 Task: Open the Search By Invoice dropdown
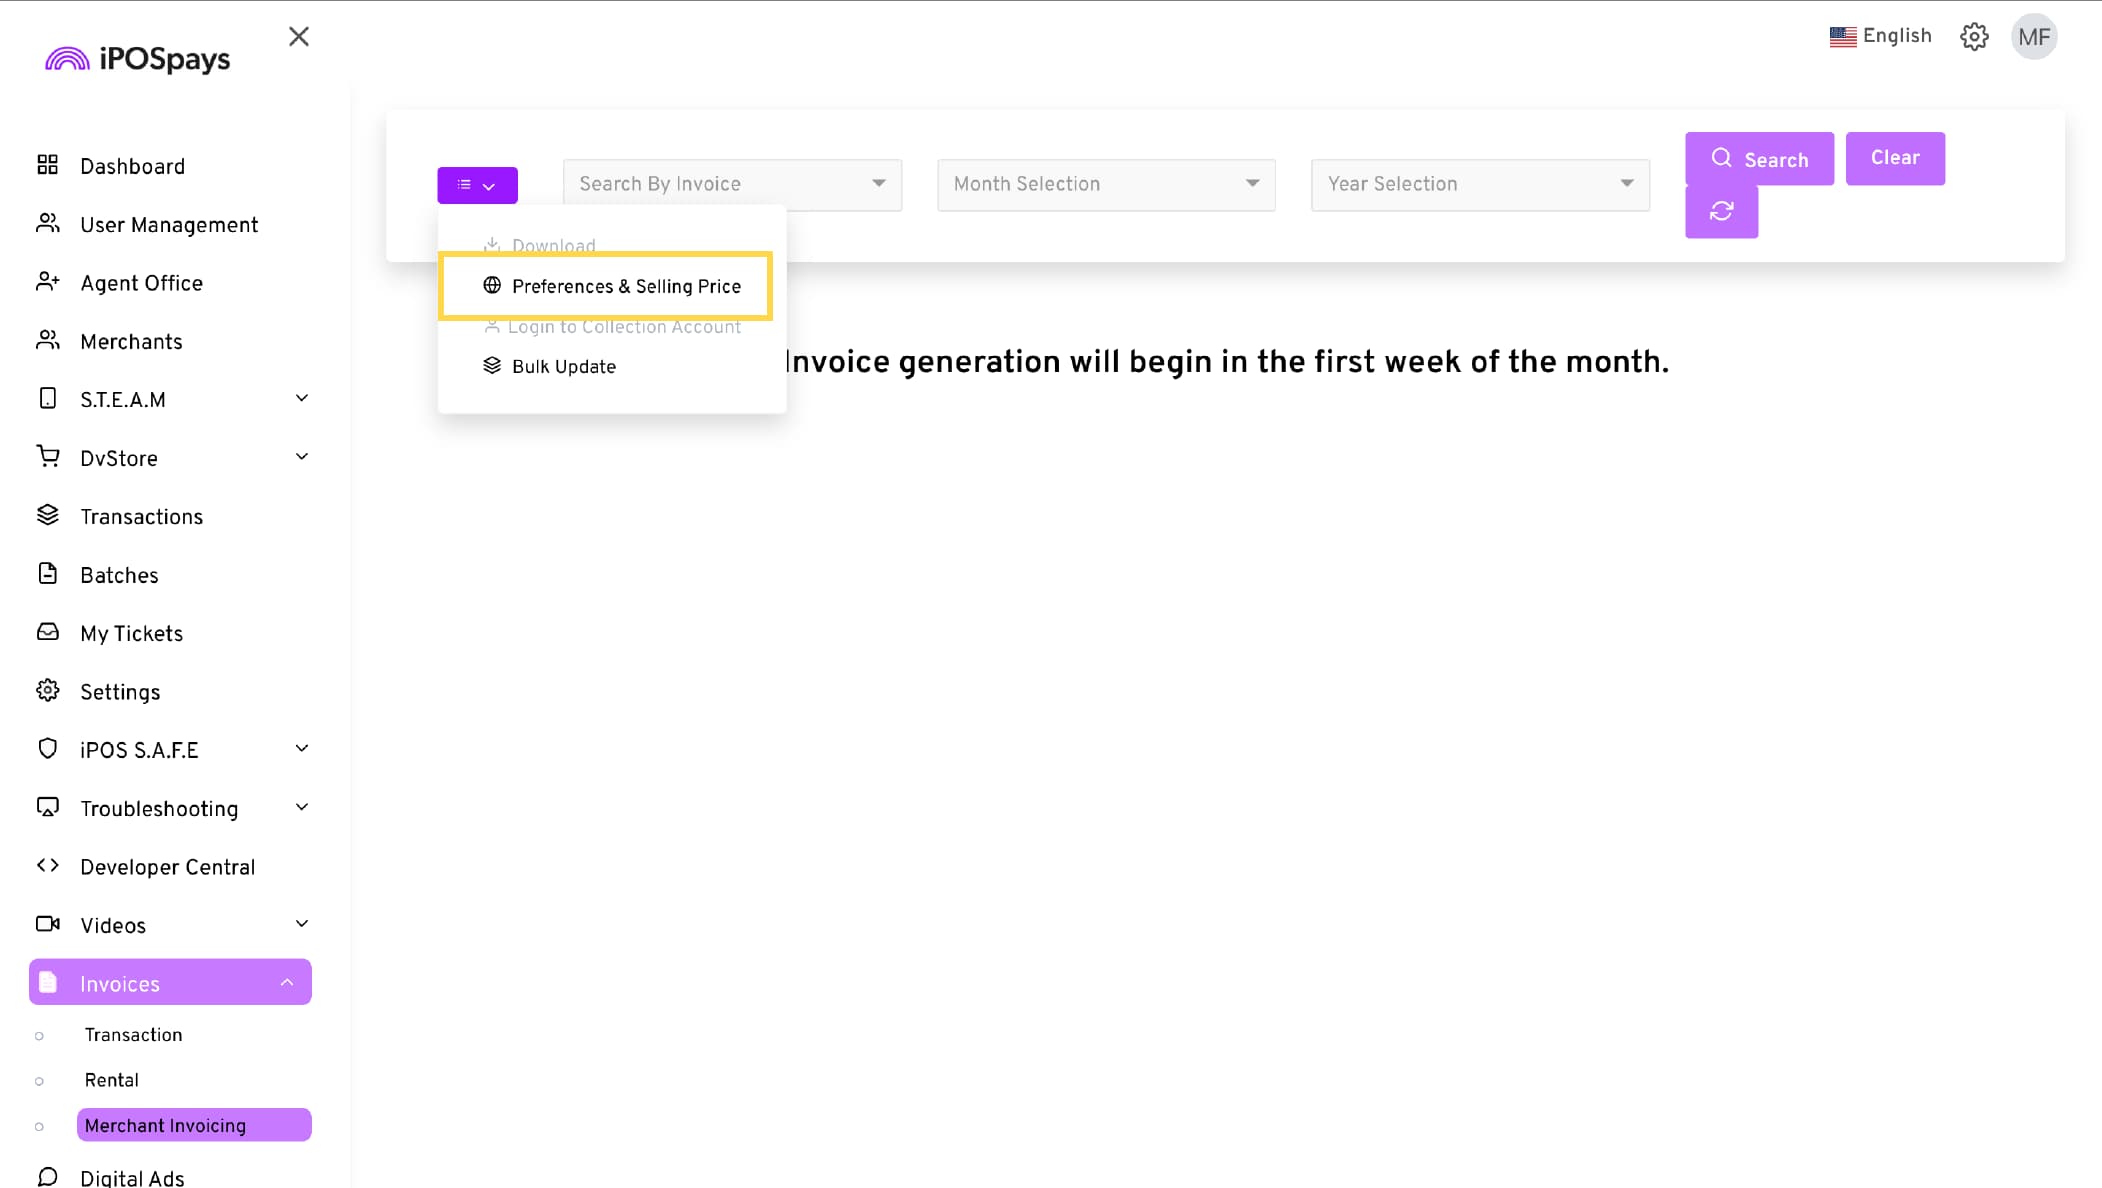point(732,184)
